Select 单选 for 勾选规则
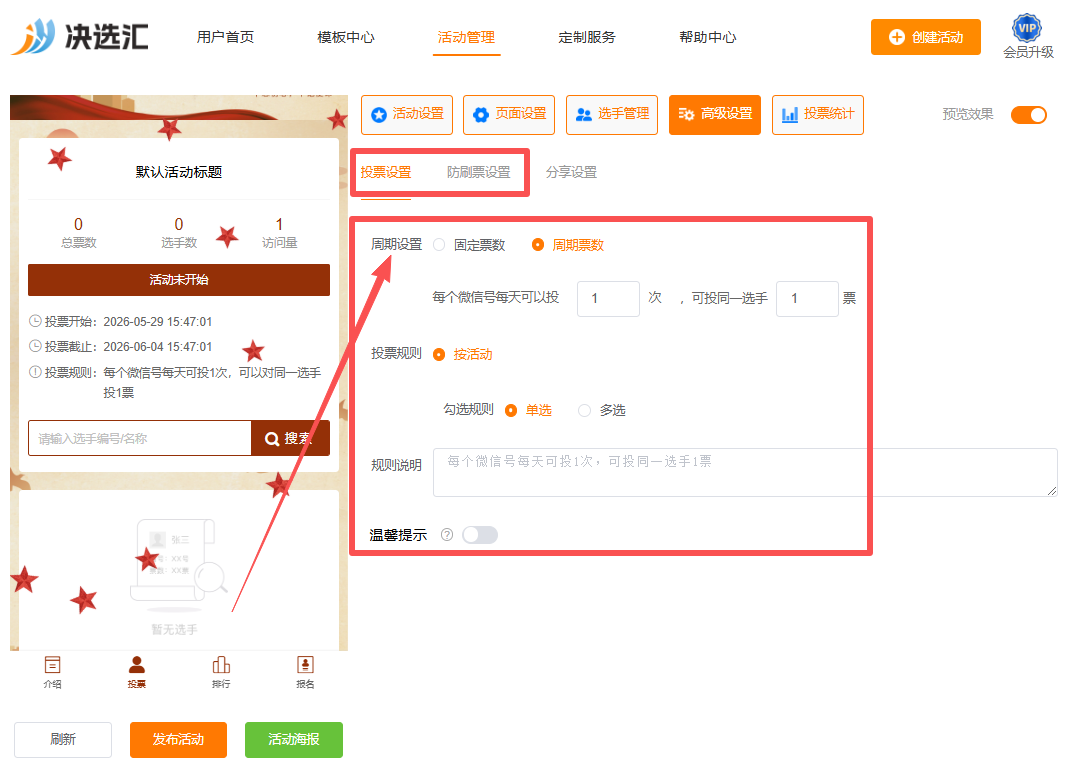This screenshot has height=784, width=1069. (528, 410)
